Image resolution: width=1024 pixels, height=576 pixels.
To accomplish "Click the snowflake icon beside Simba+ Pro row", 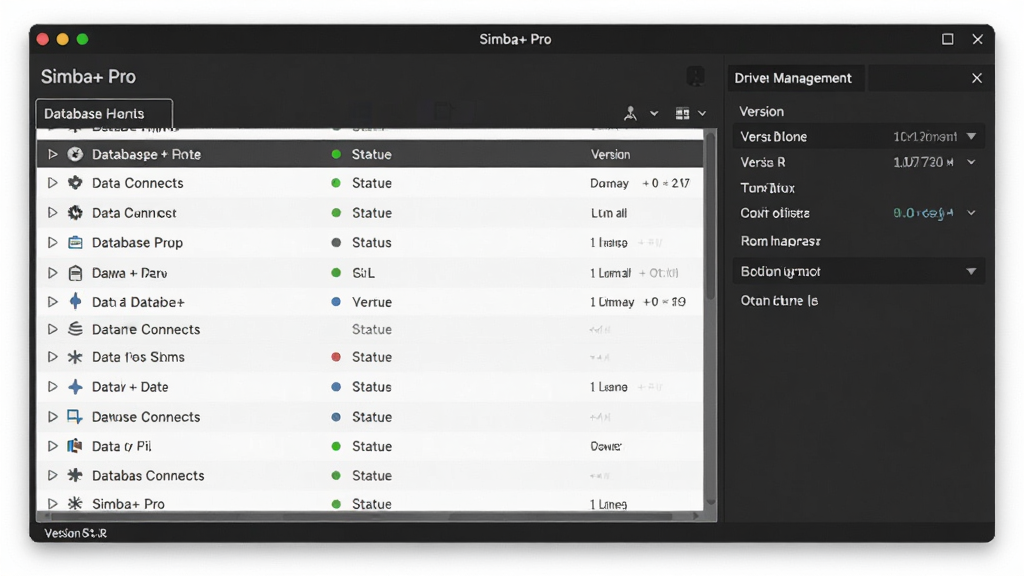I will click(75, 504).
